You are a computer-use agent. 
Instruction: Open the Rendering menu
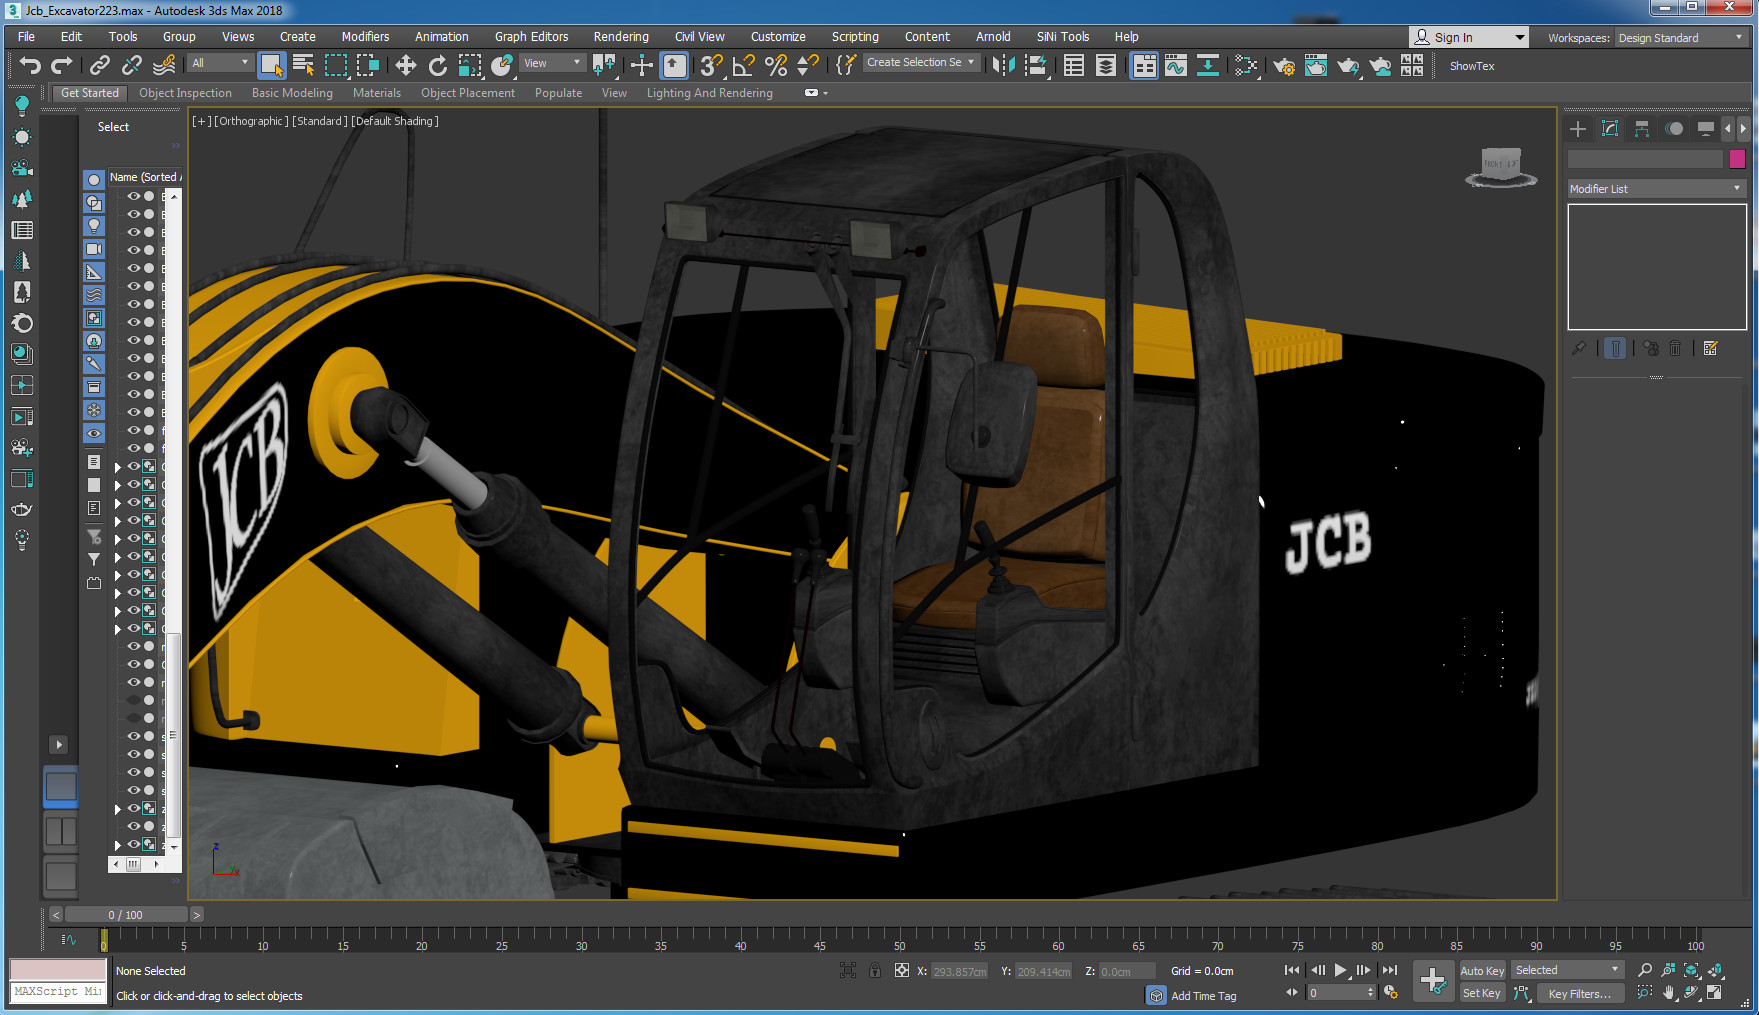(x=620, y=36)
